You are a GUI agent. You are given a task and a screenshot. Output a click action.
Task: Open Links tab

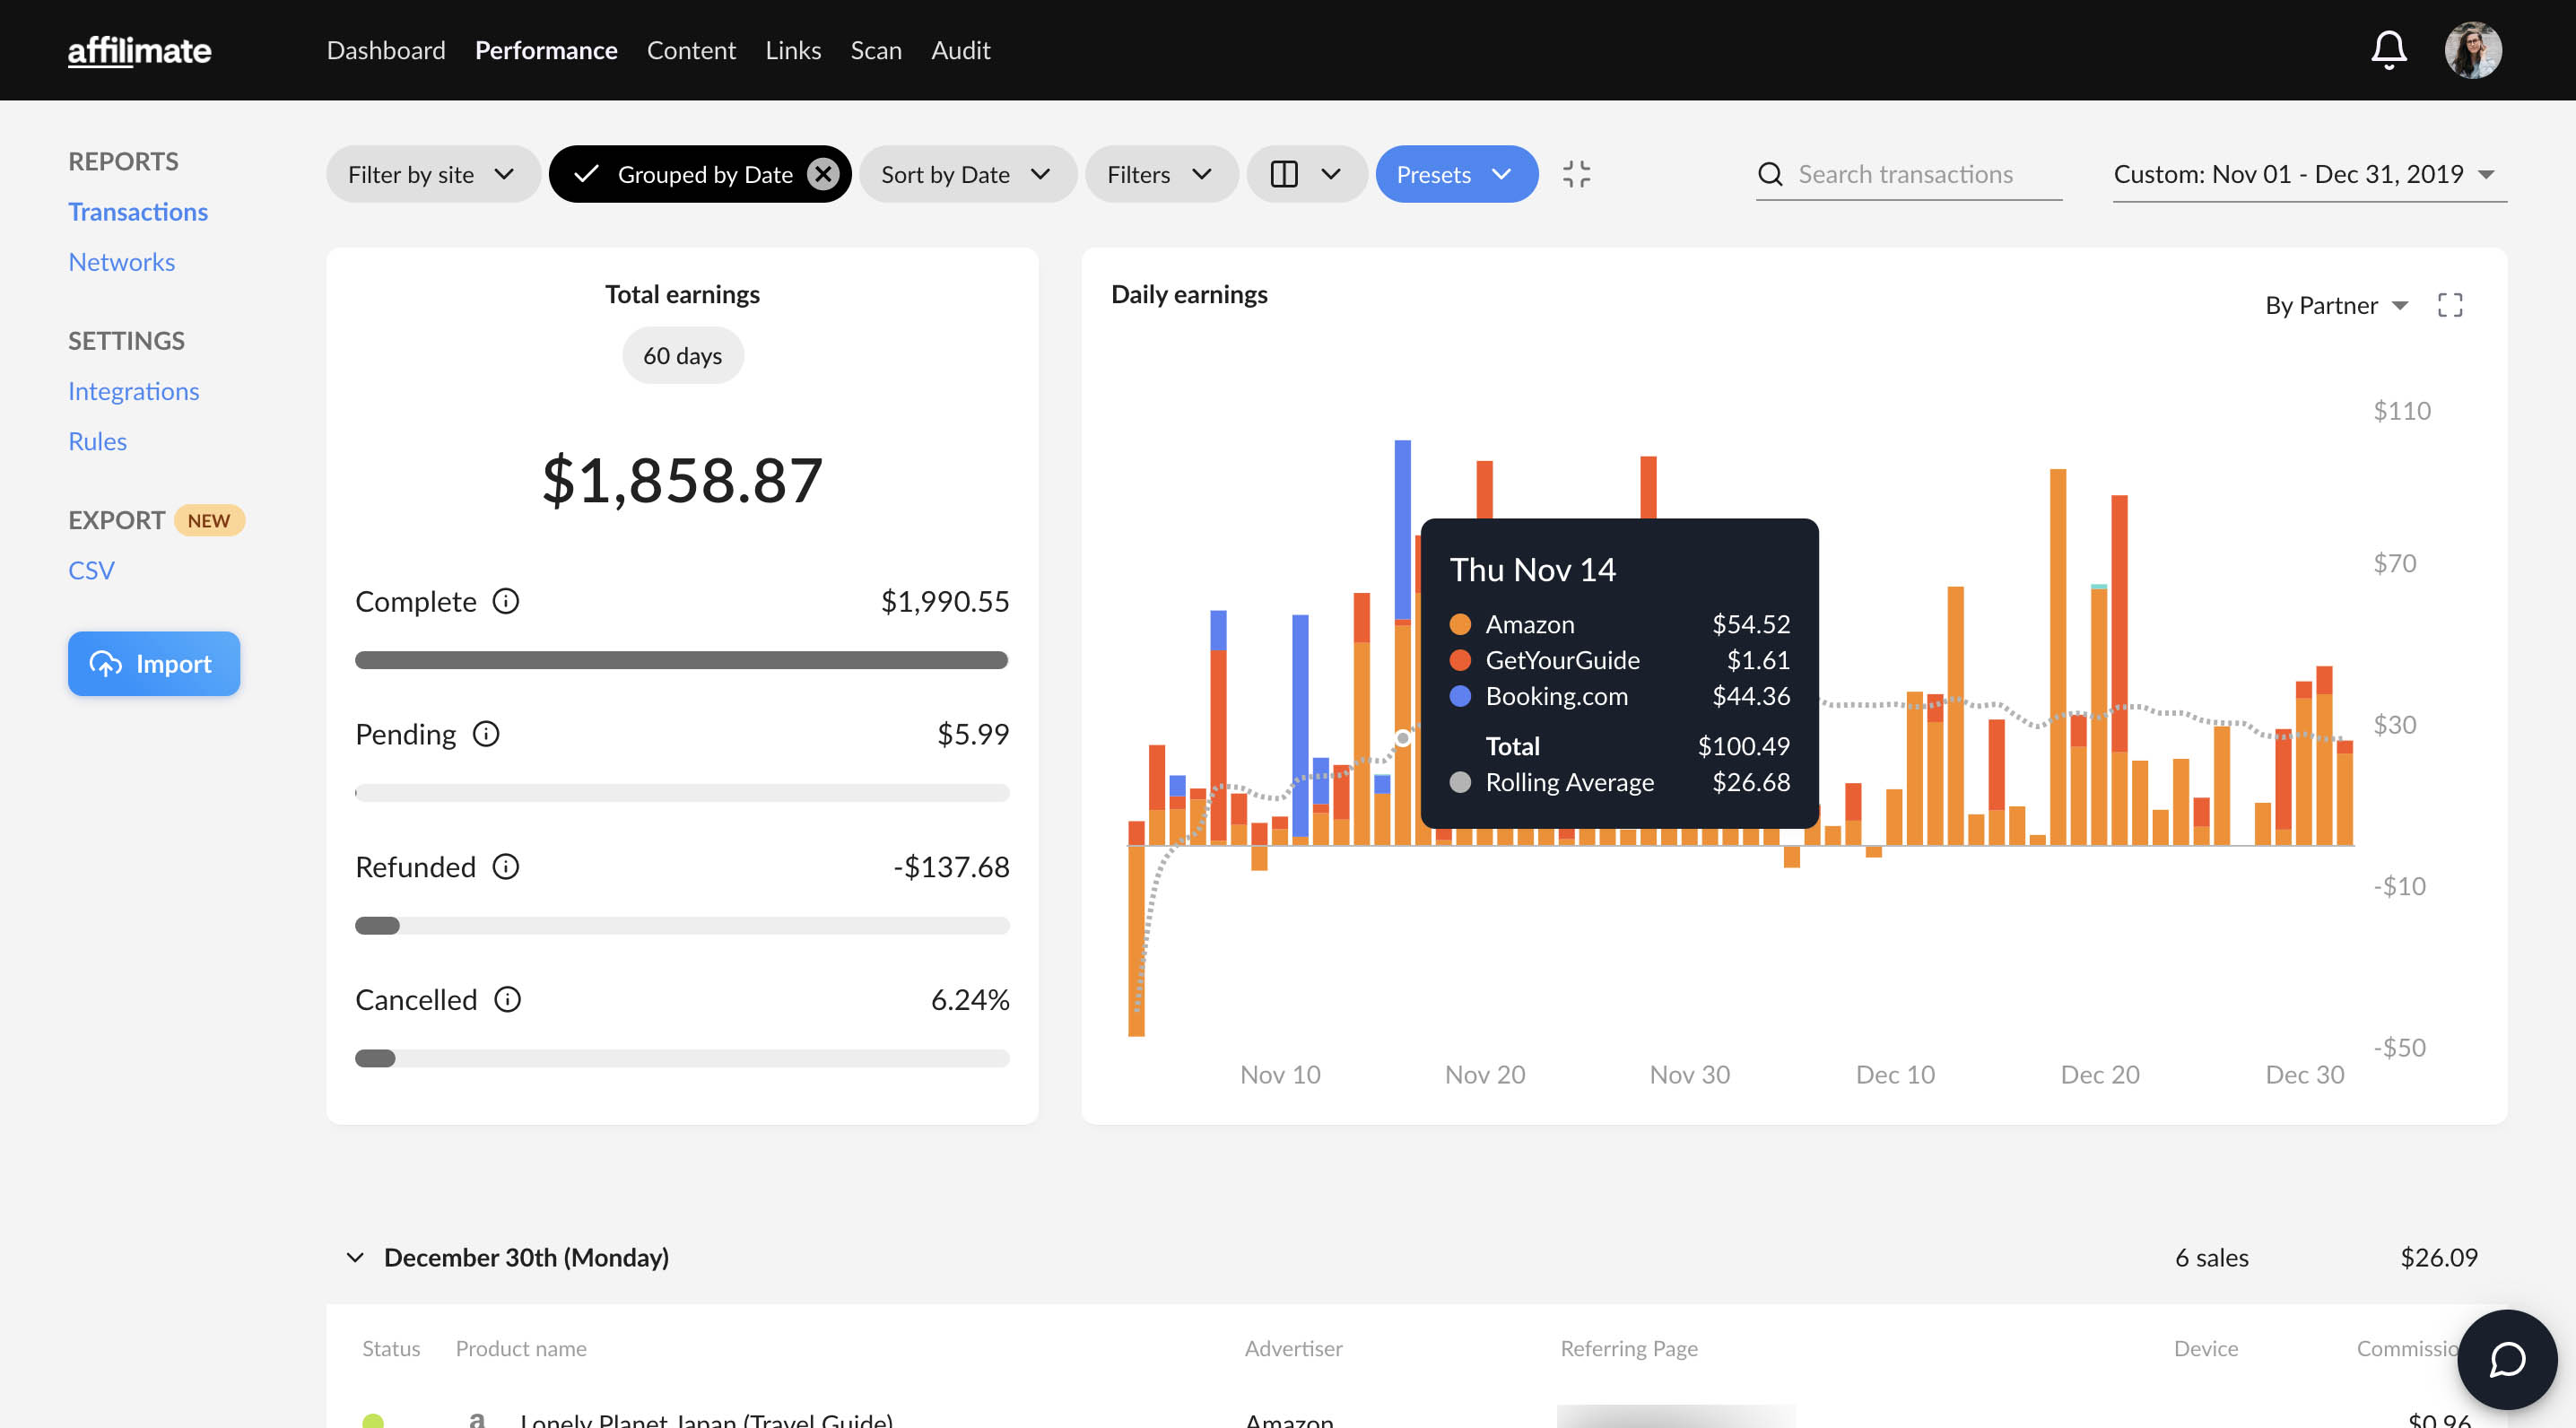(x=793, y=50)
